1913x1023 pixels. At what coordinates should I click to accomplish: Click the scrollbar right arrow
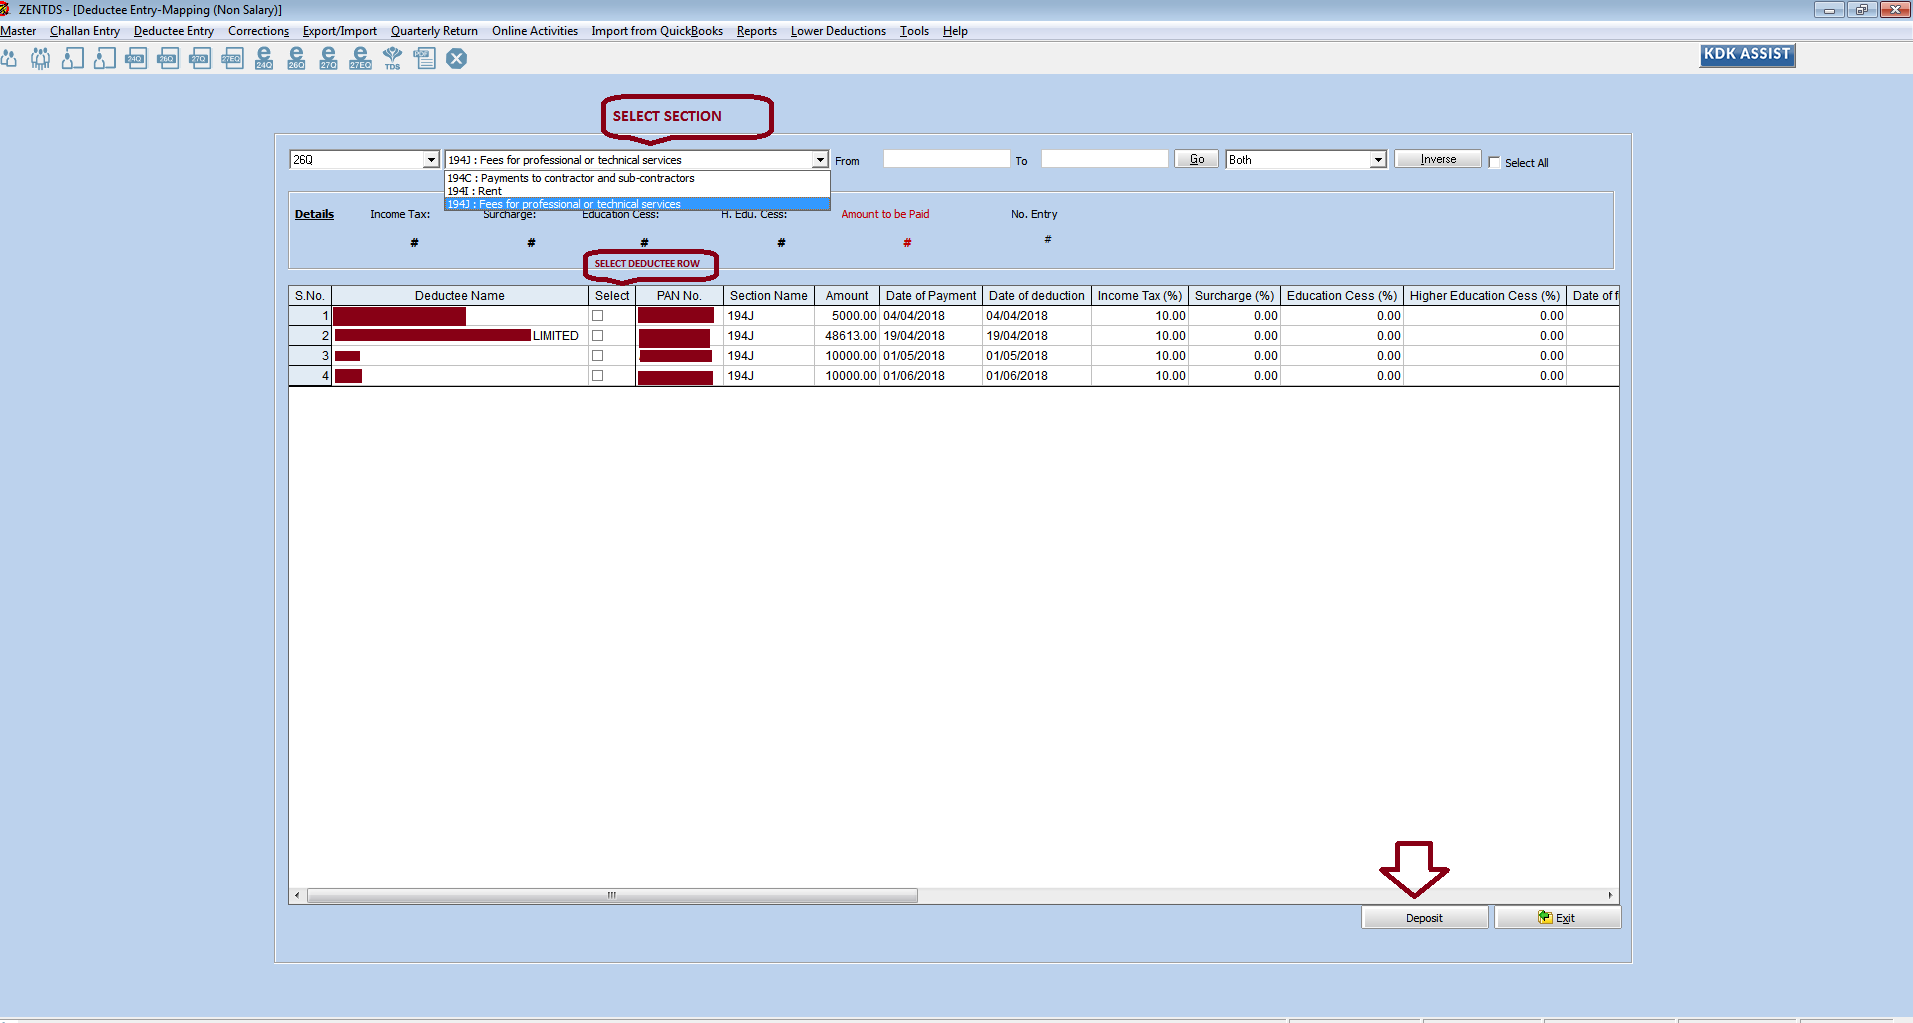point(1610,896)
